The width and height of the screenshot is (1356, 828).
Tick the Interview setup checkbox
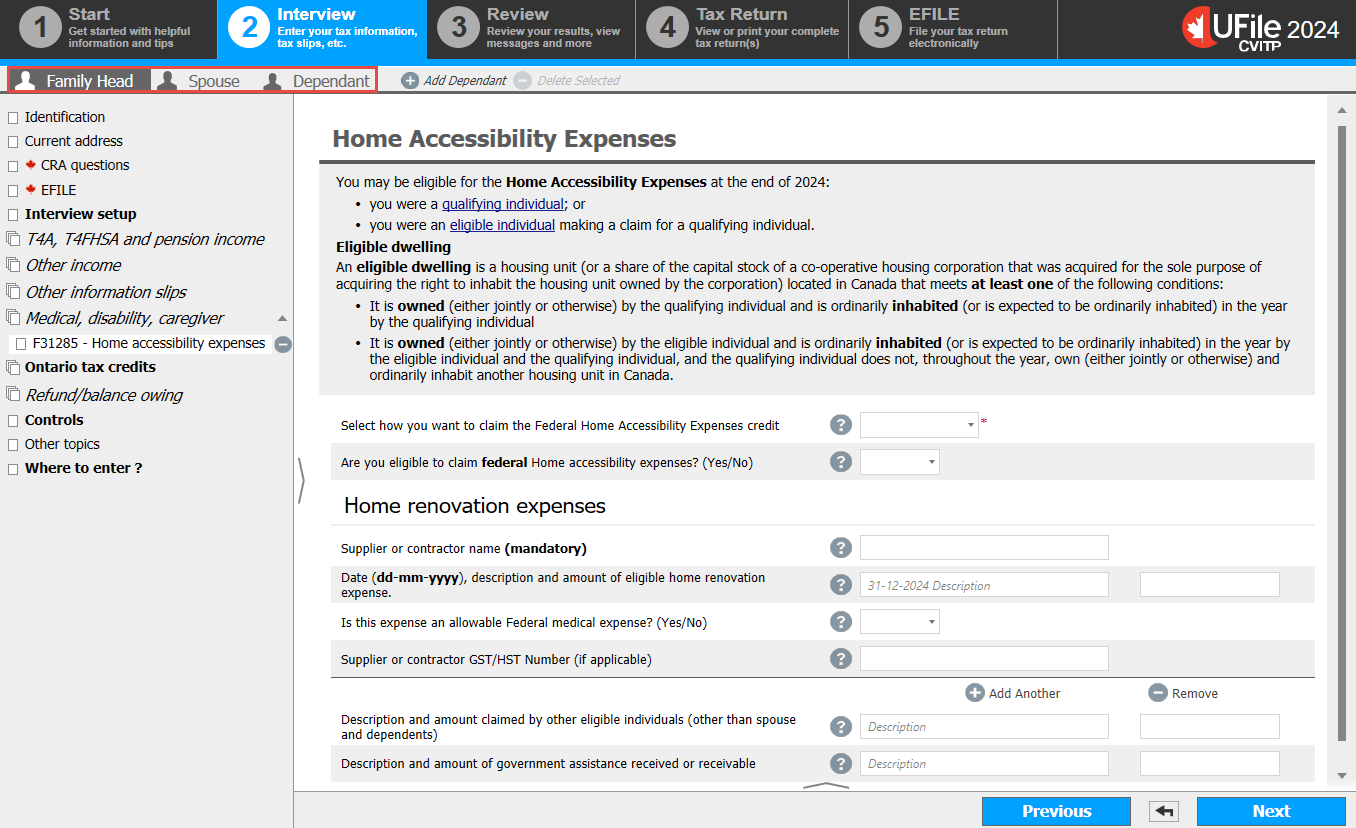click(13, 215)
